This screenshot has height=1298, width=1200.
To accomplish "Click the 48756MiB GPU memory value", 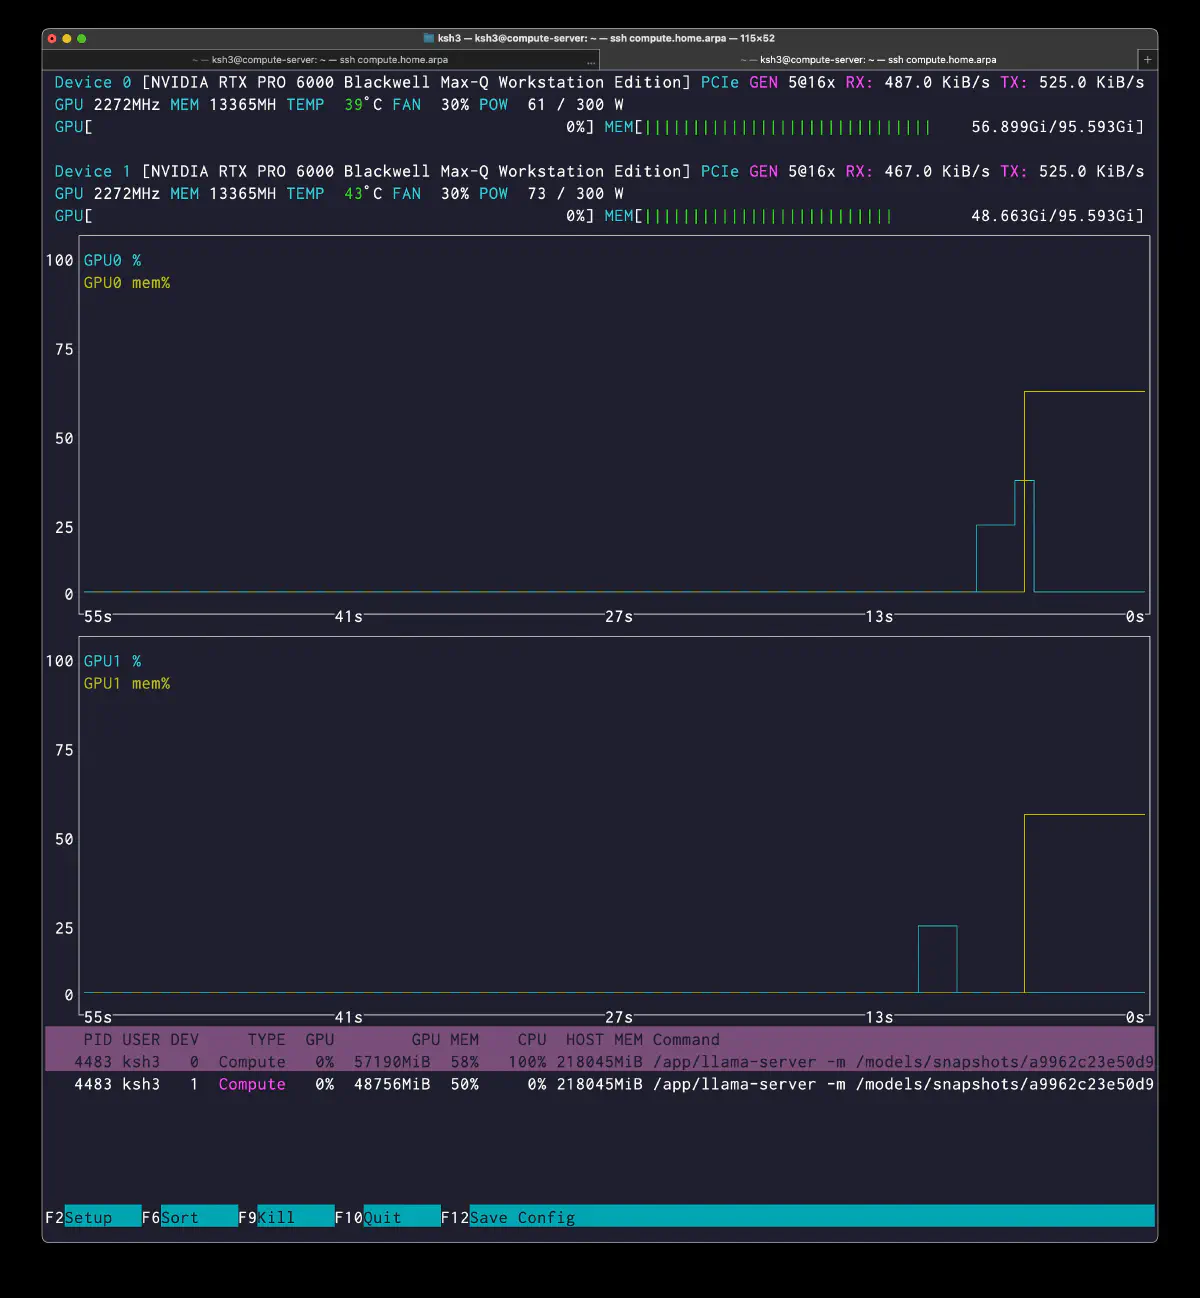I will [x=392, y=1084].
